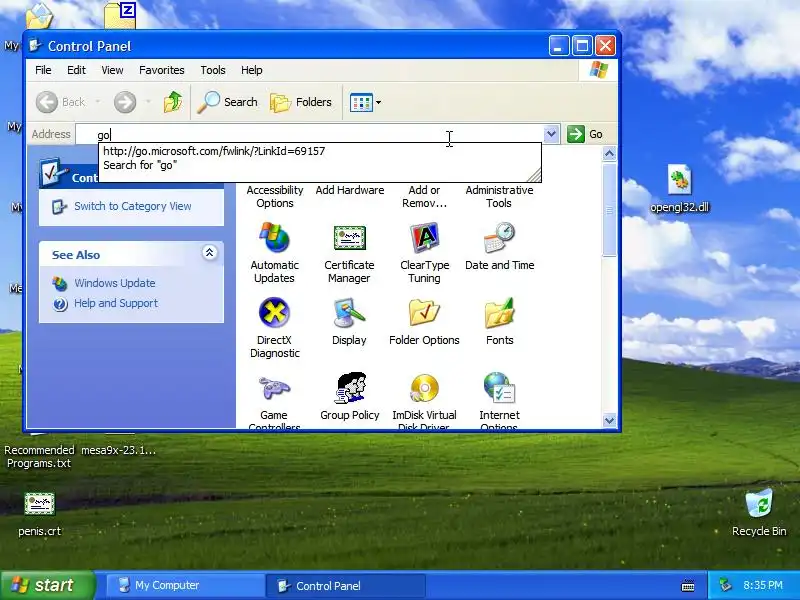The height and width of the screenshot is (600, 800).
Task: Click the Forward arrow button
Action: [x=124, y=102]
